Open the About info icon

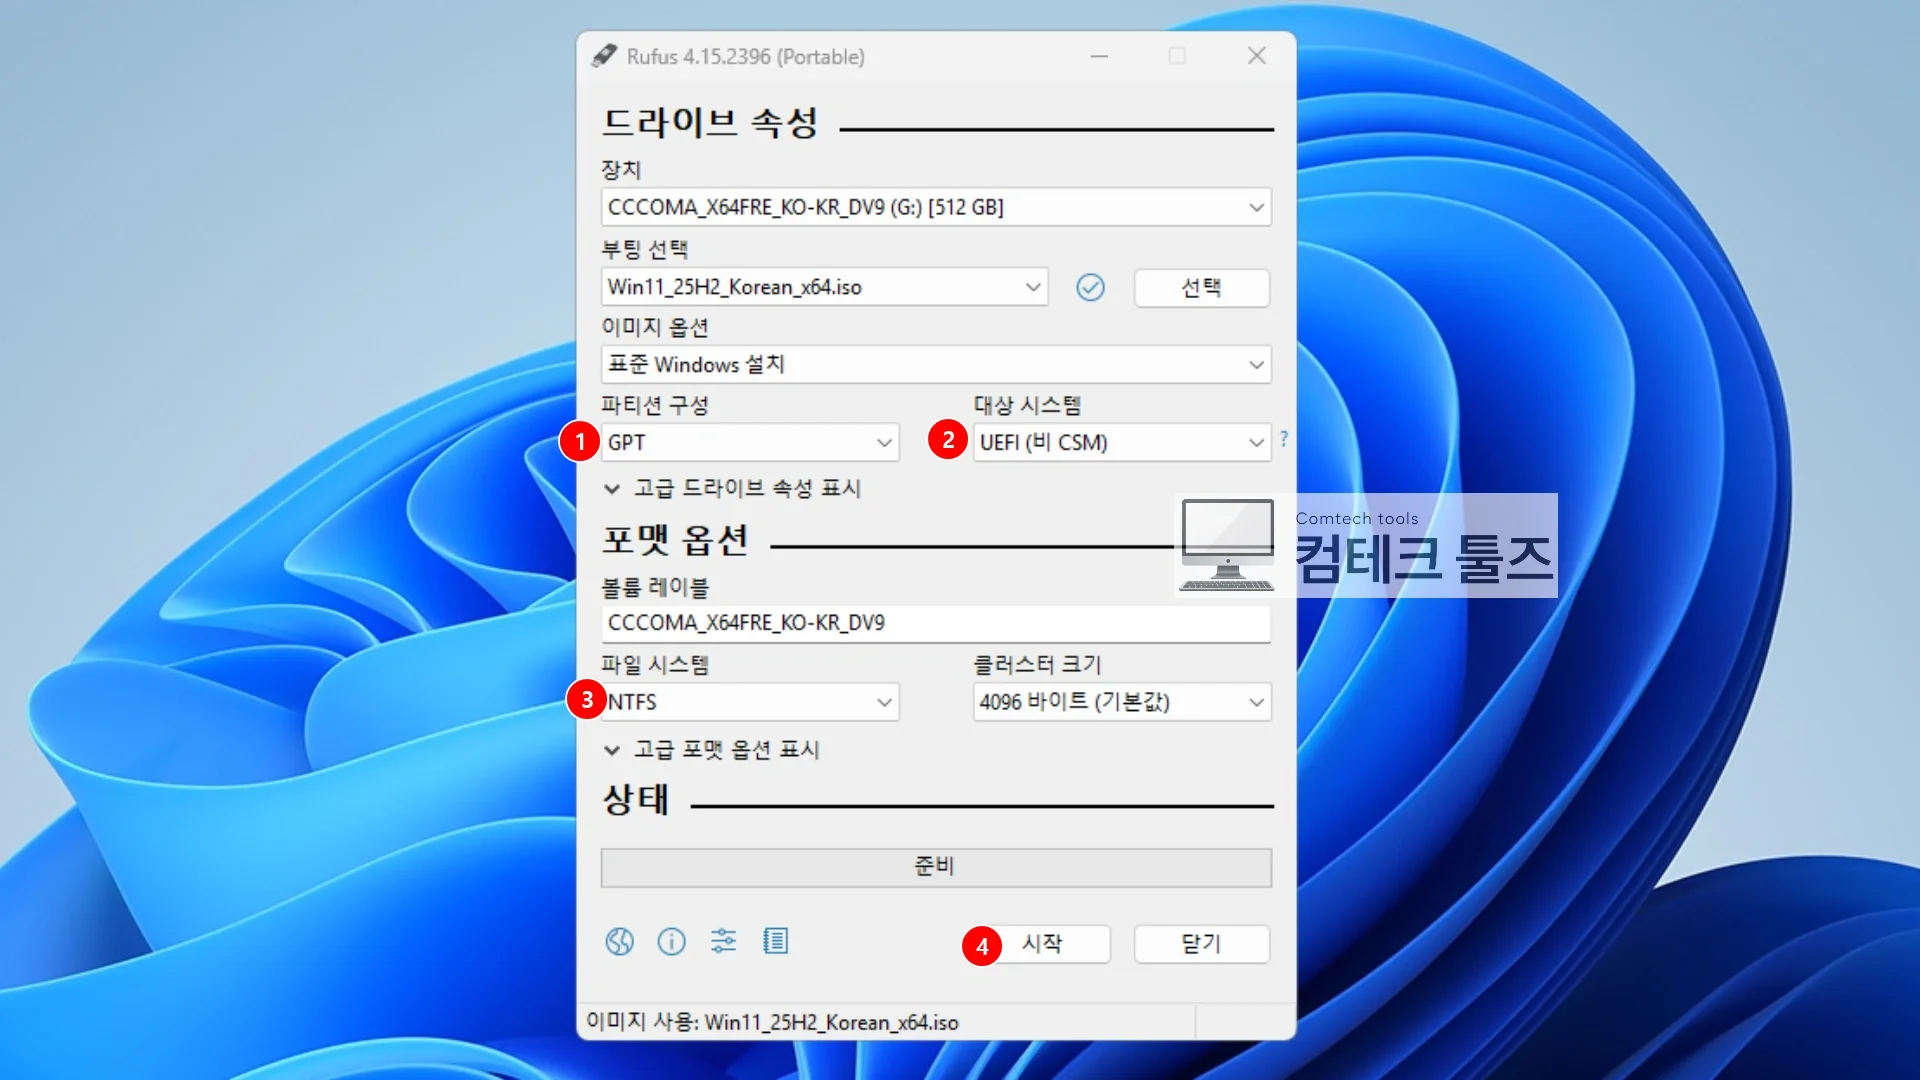tap(671, 941)
